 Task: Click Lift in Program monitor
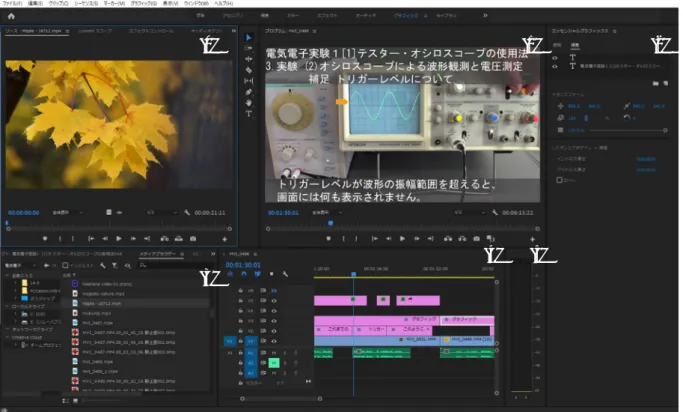click(x=448, y=239)
